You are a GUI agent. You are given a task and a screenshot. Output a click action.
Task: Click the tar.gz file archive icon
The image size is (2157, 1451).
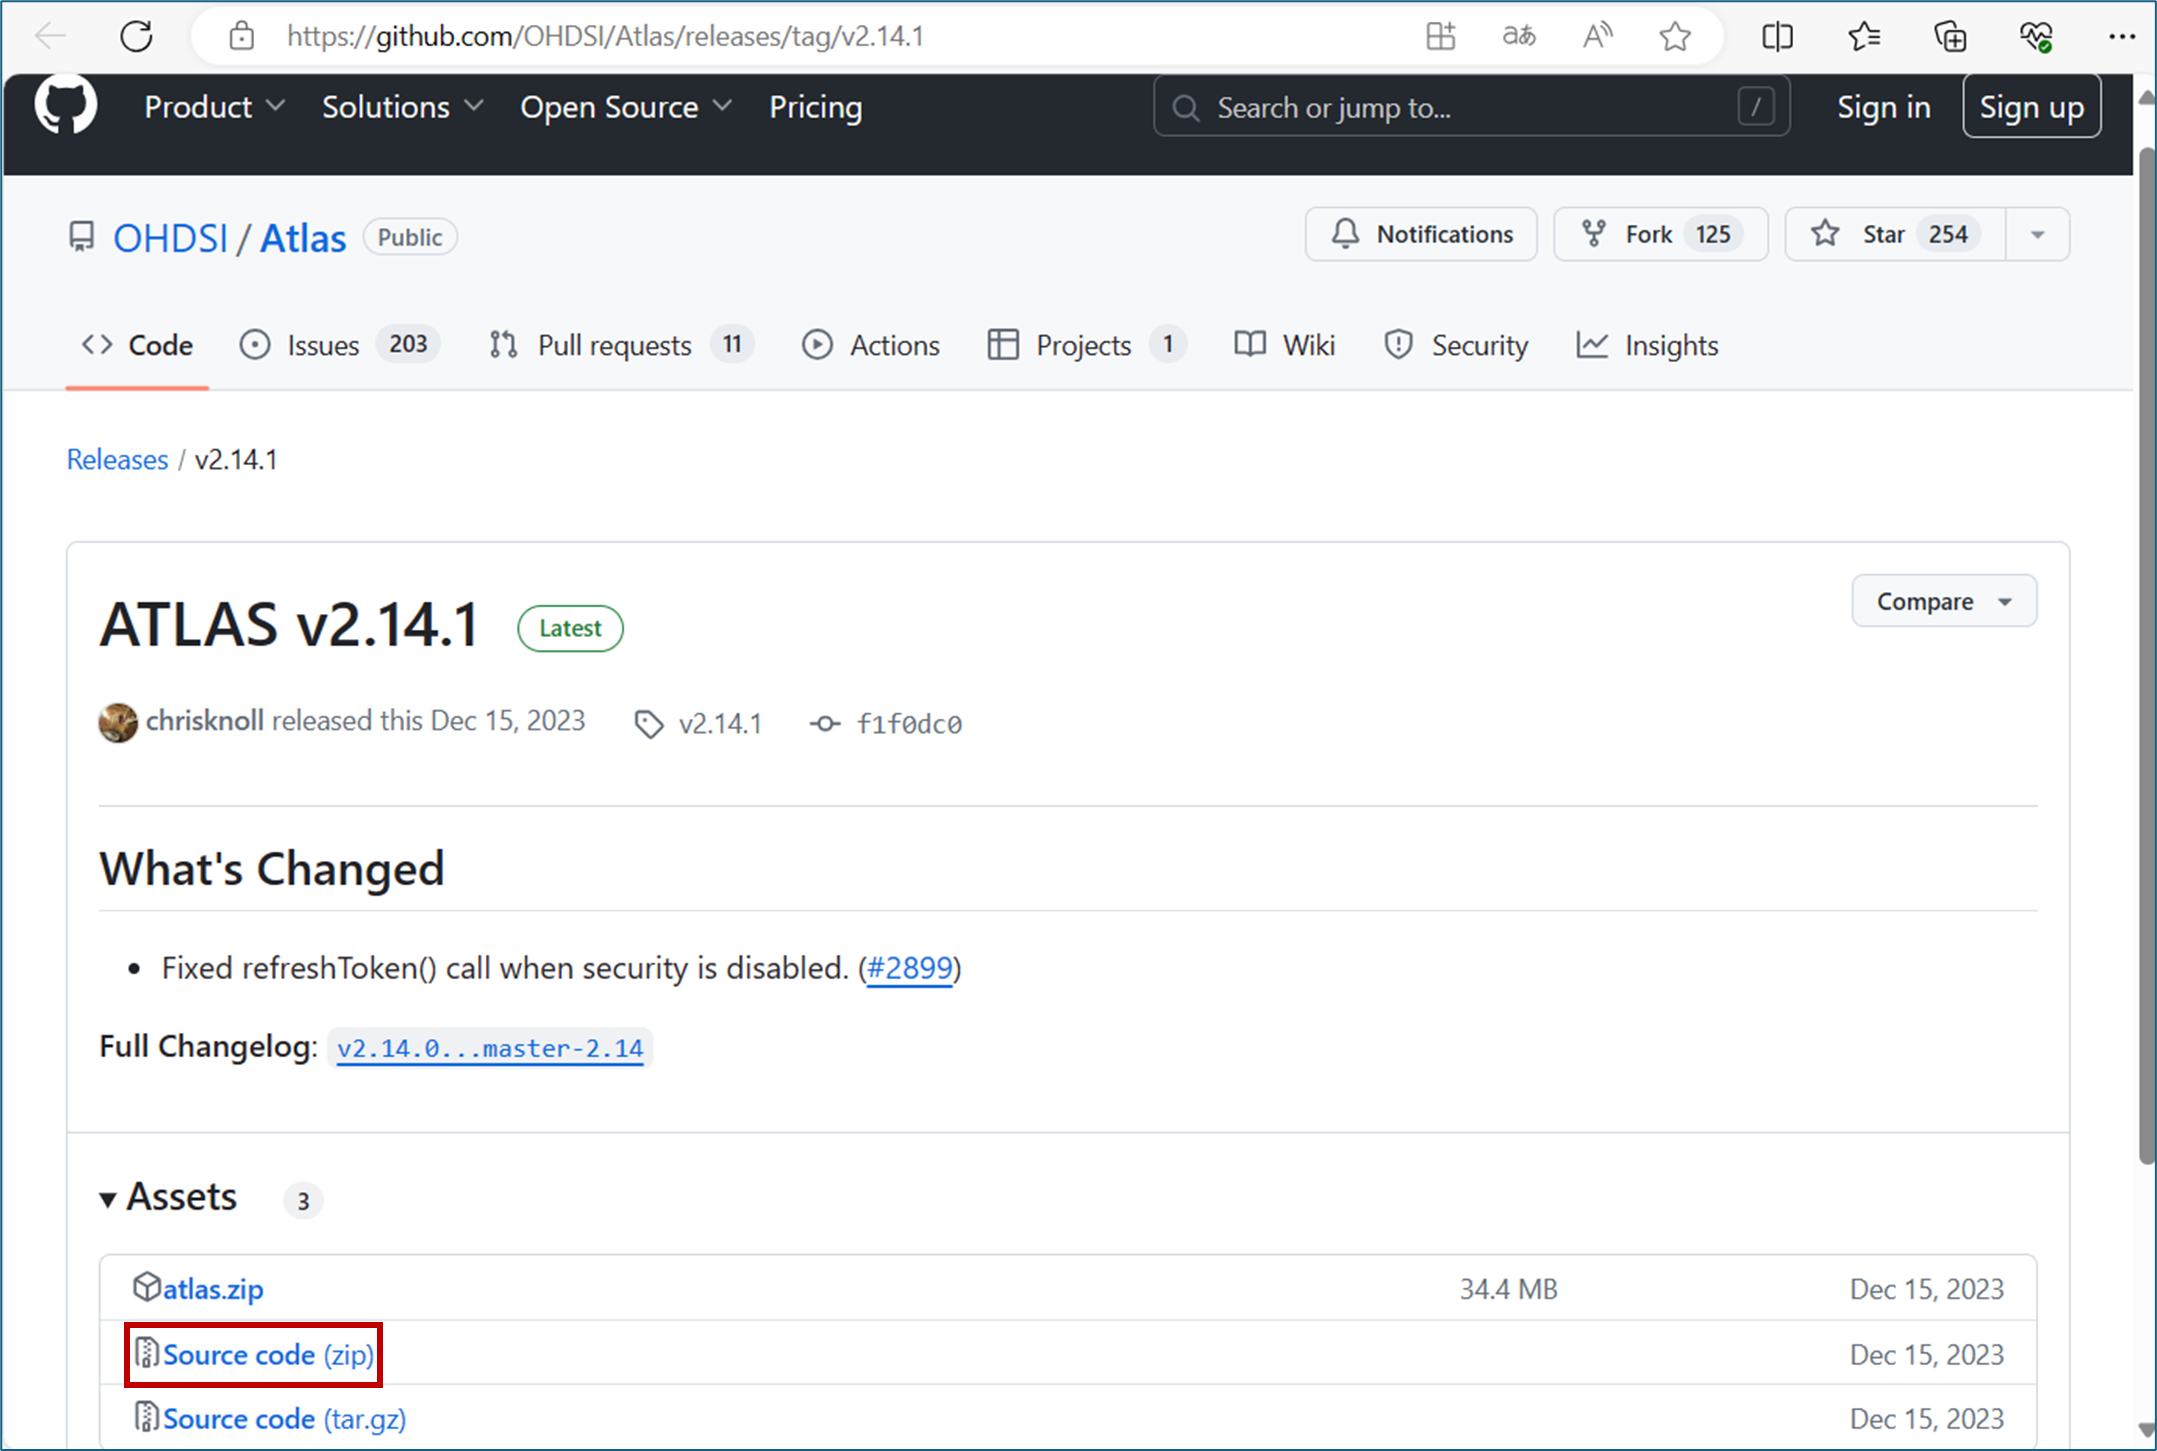(x=147, y=1417)
